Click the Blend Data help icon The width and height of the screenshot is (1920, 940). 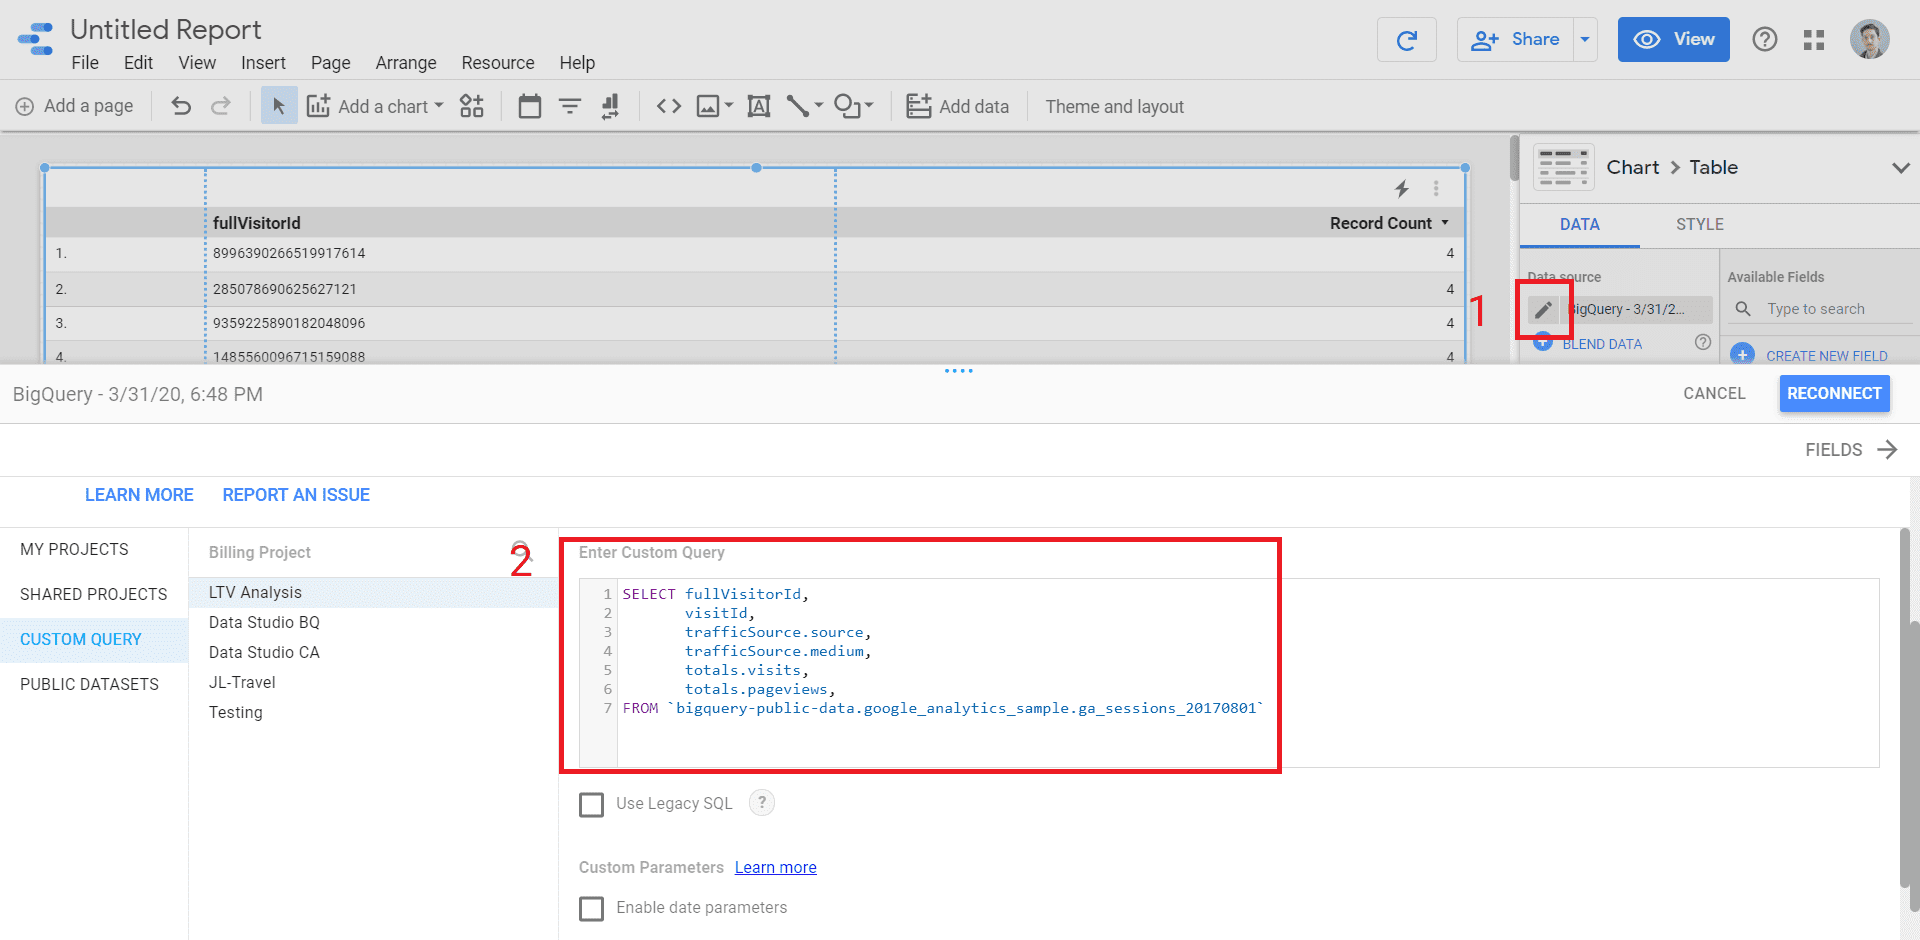click(1703, 342)
